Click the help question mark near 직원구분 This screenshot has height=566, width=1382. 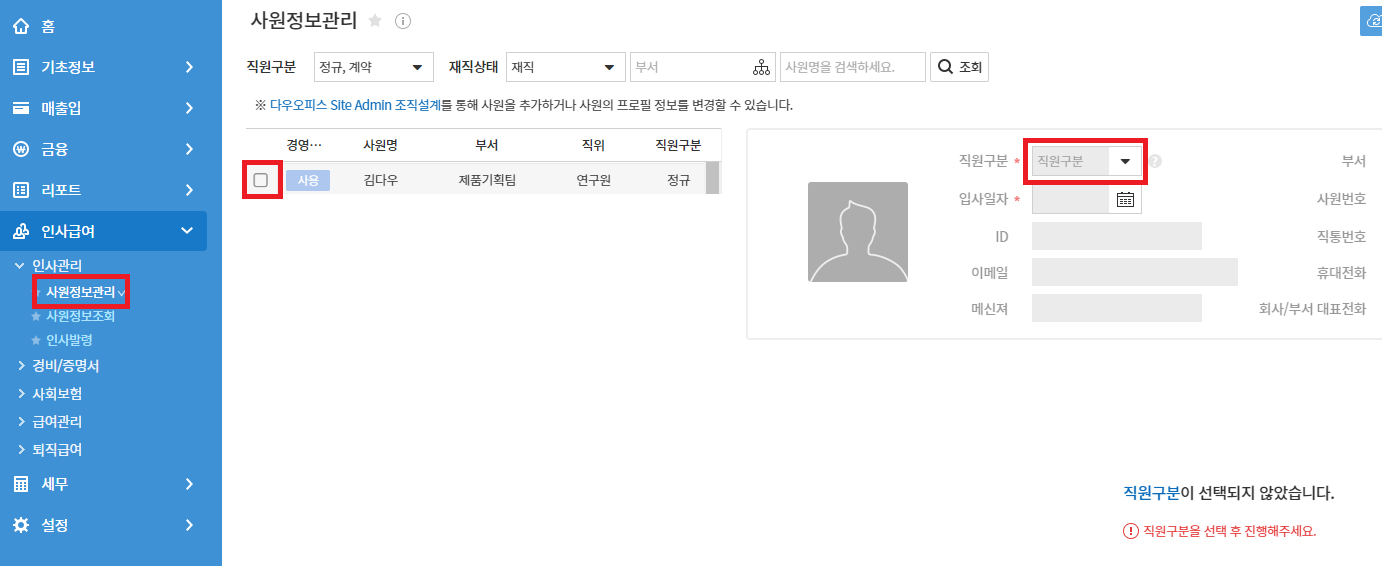[1155, 161]
